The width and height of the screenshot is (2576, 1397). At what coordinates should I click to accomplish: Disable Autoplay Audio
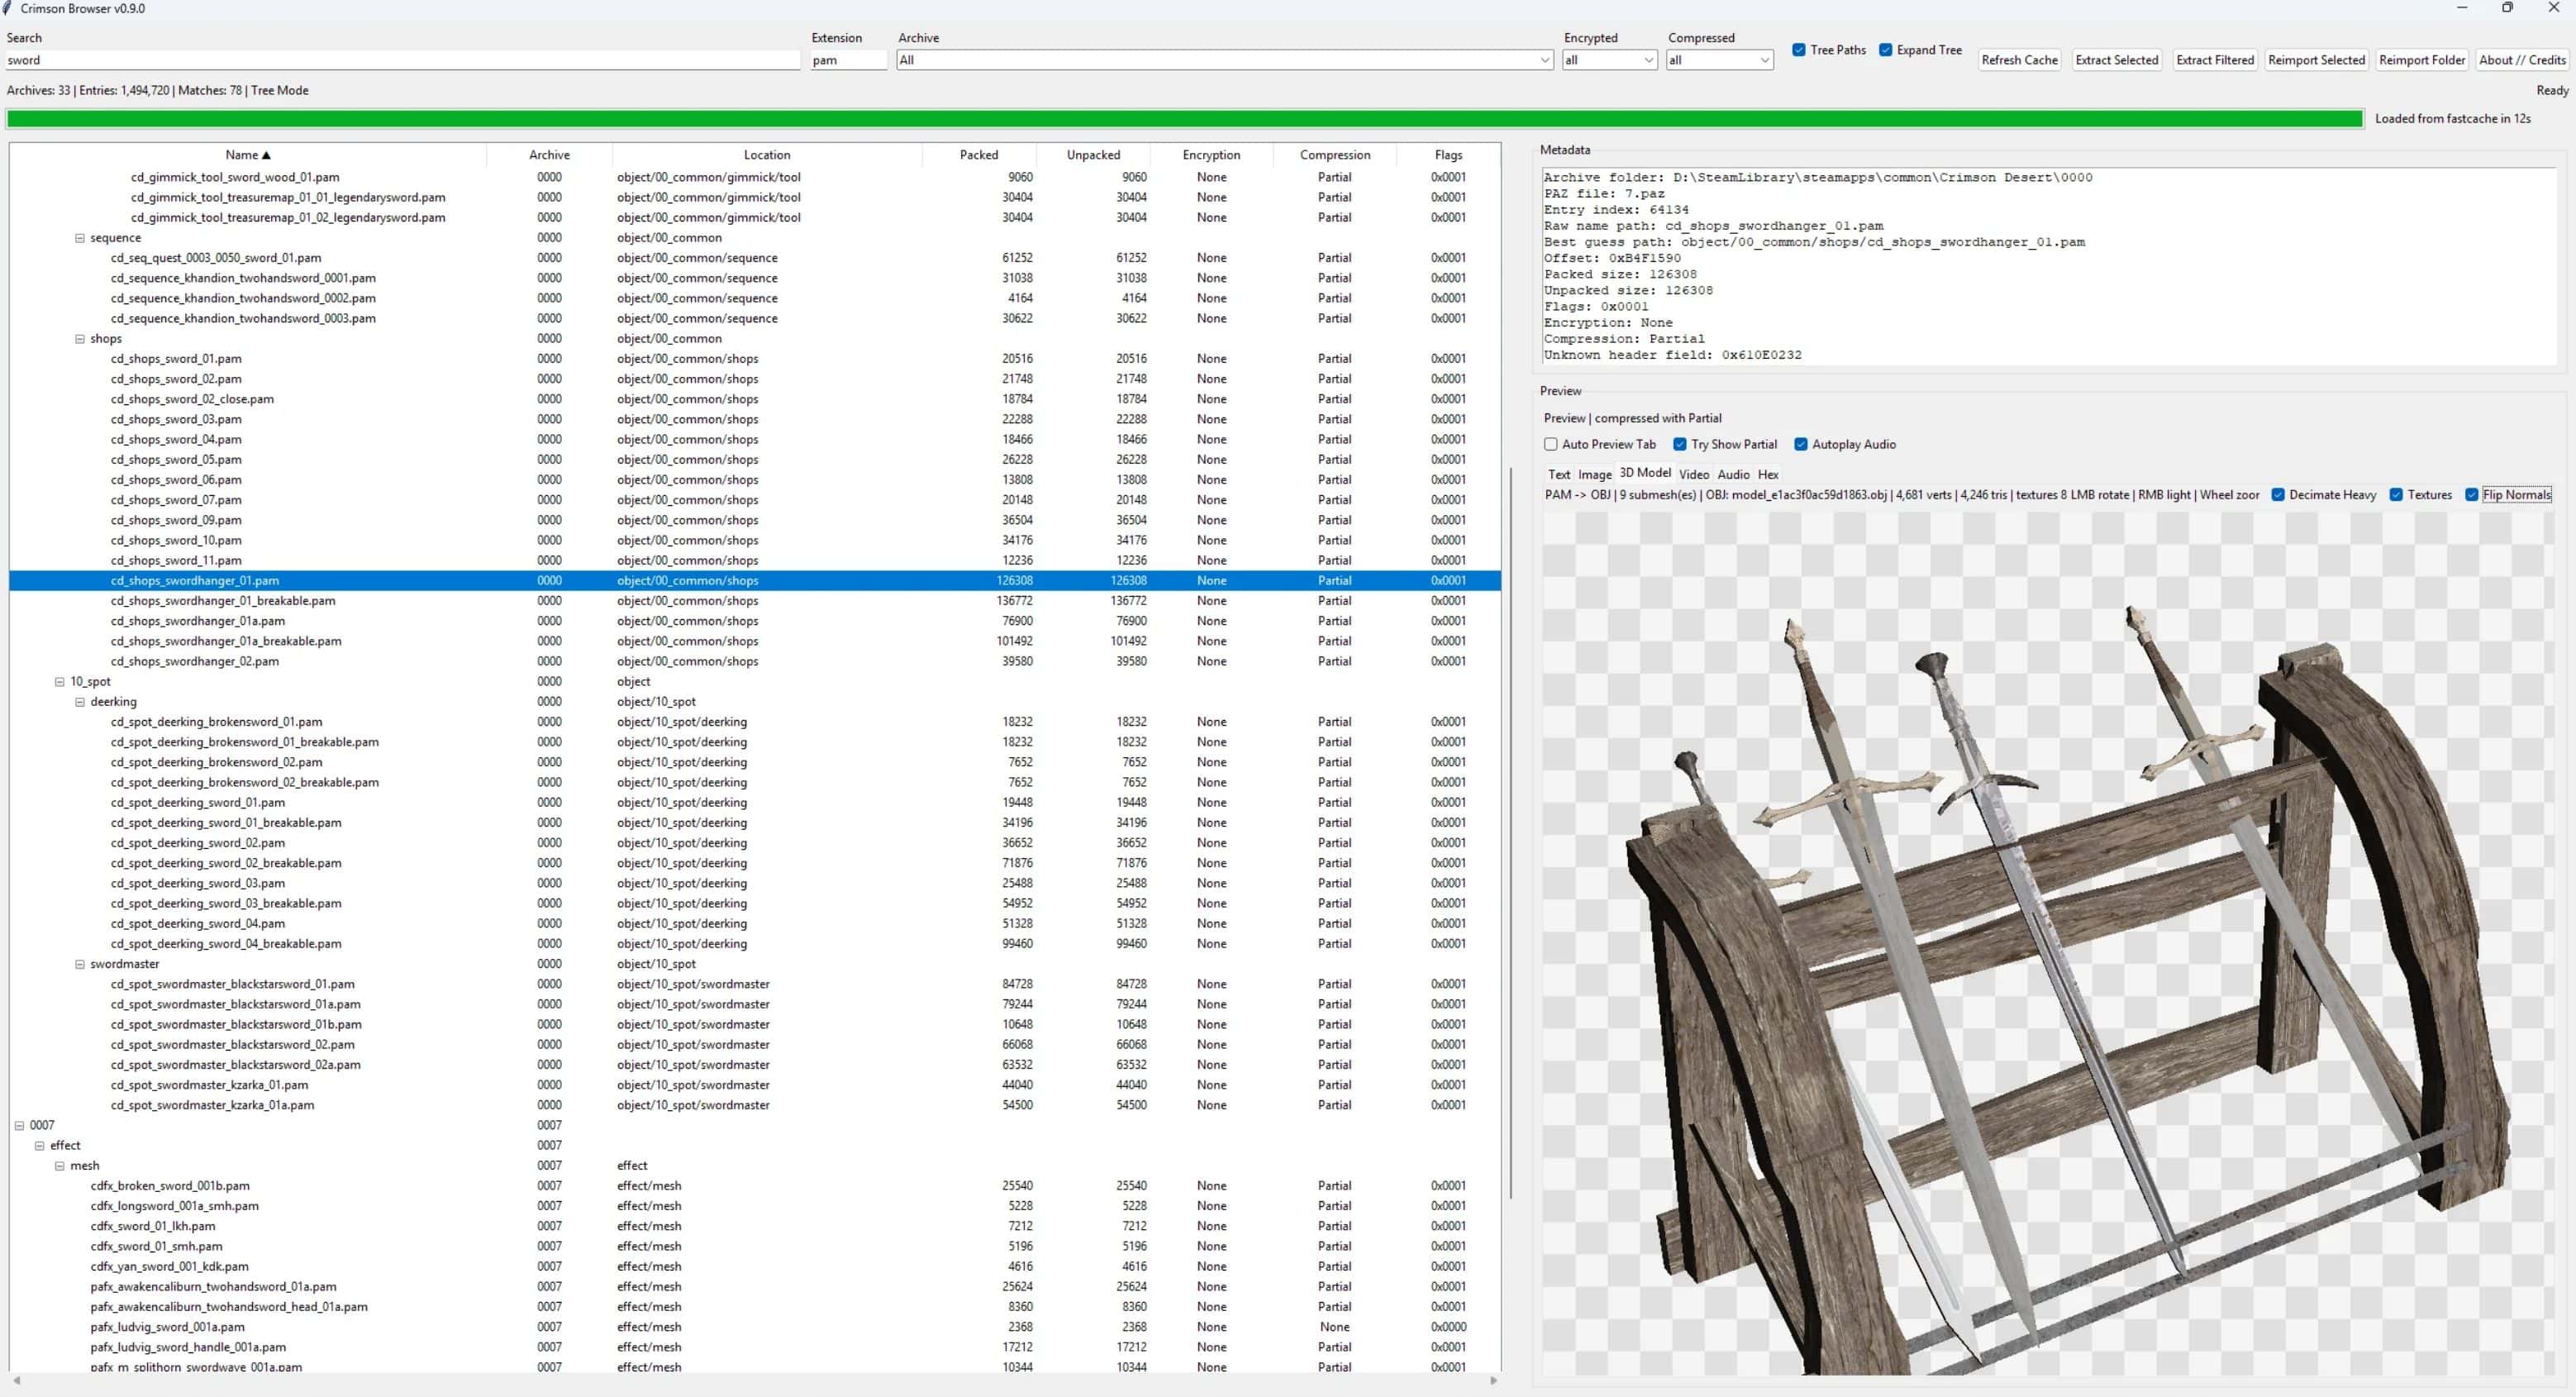1800,444
